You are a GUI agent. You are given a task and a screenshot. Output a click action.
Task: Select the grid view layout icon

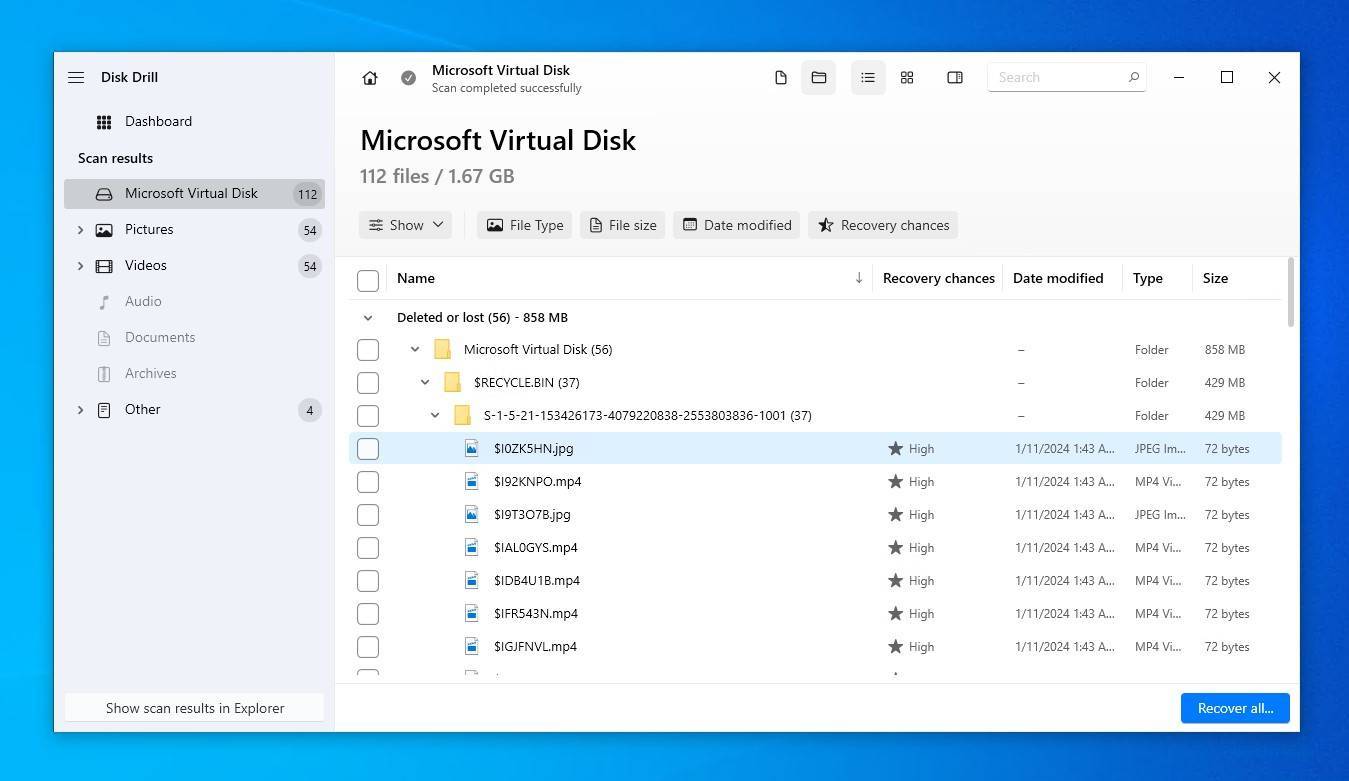pyautogui.click(x=907, y=77)
